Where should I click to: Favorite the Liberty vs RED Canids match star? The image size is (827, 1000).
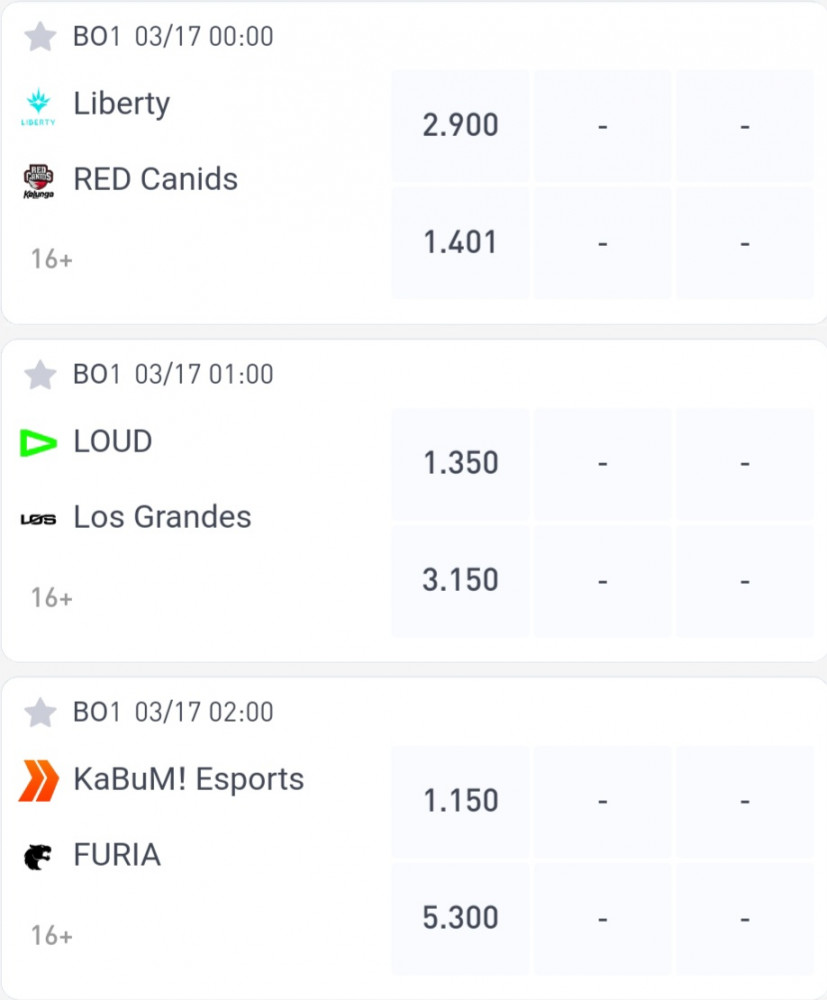(40, 36)
